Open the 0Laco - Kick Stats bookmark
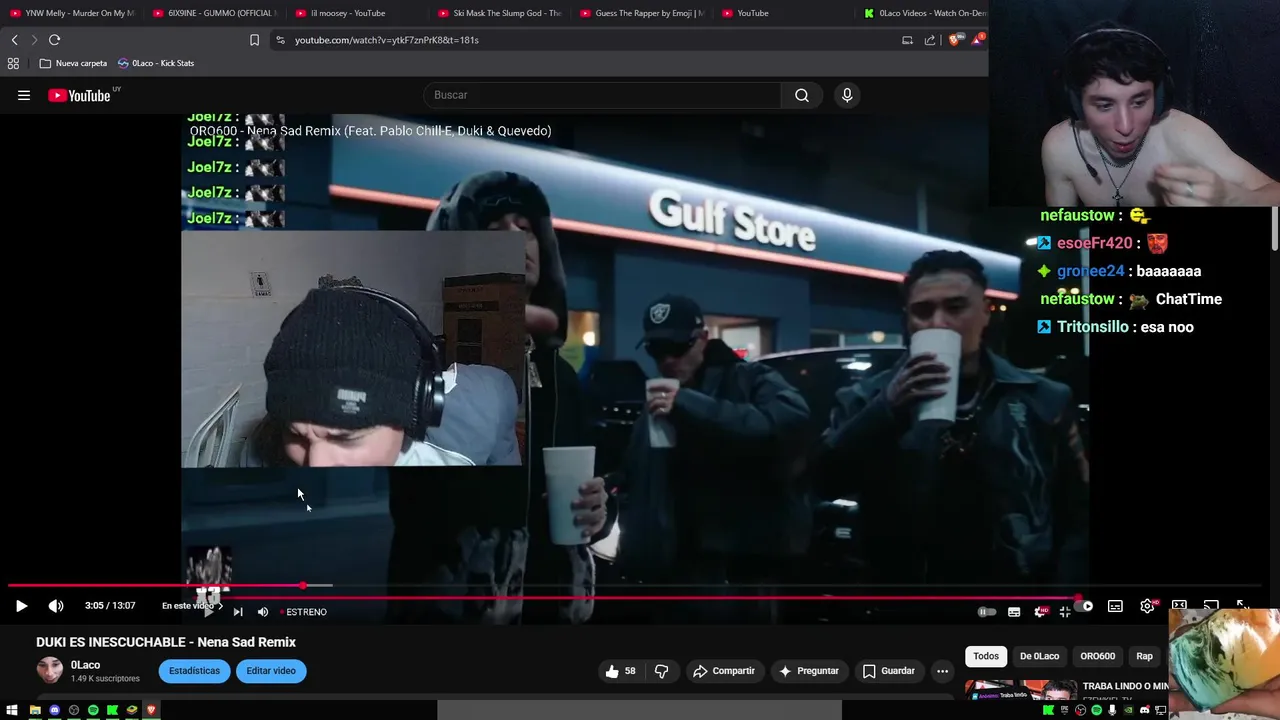The width and height of the screenshot is (1280, 720). (156, 63)
